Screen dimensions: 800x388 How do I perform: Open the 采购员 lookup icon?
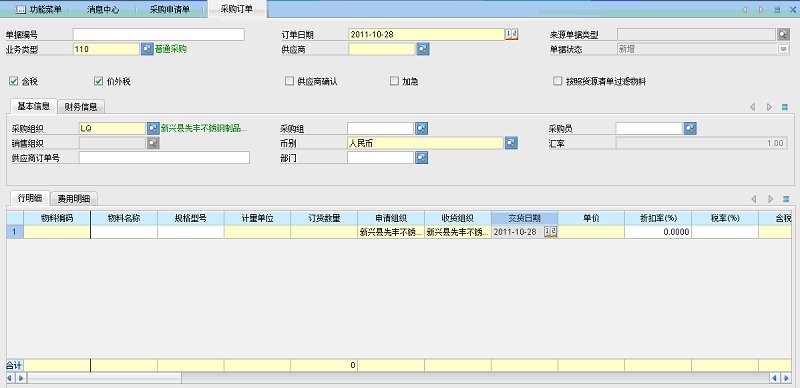(690, 129)
